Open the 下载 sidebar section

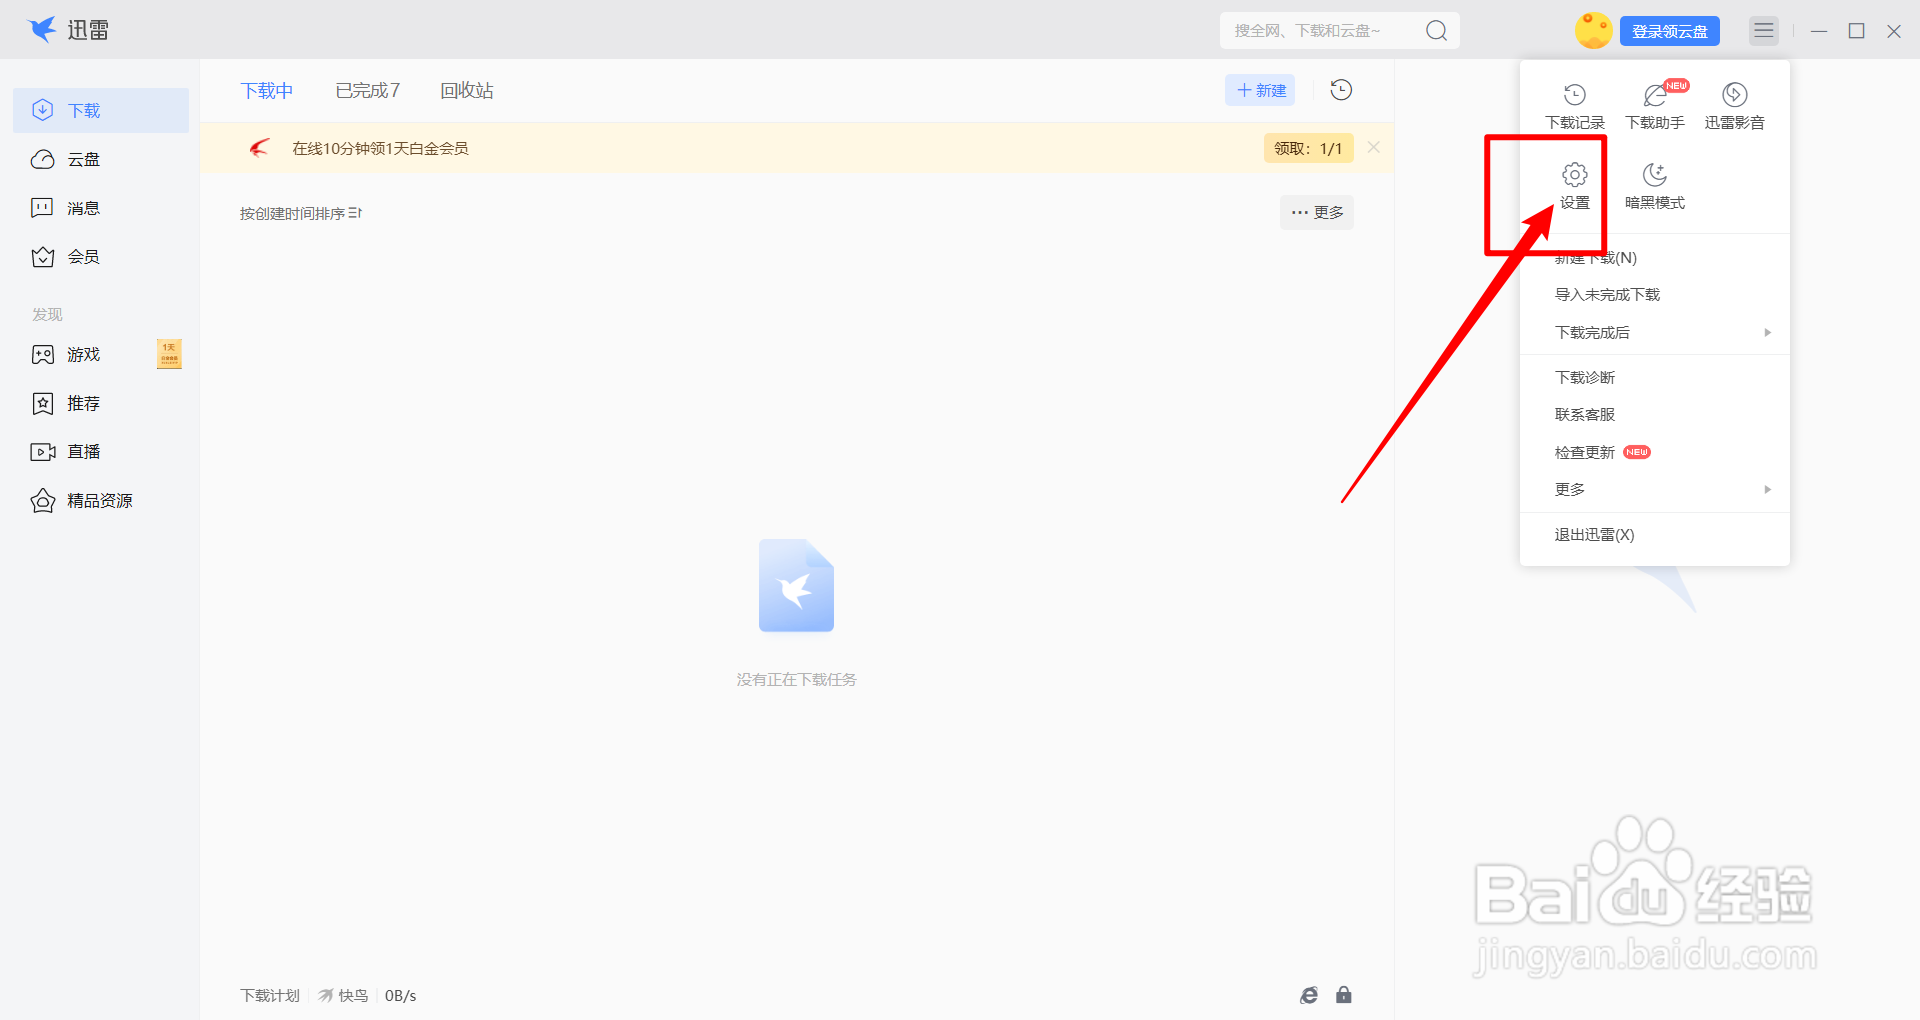click(x=101, y=110)
